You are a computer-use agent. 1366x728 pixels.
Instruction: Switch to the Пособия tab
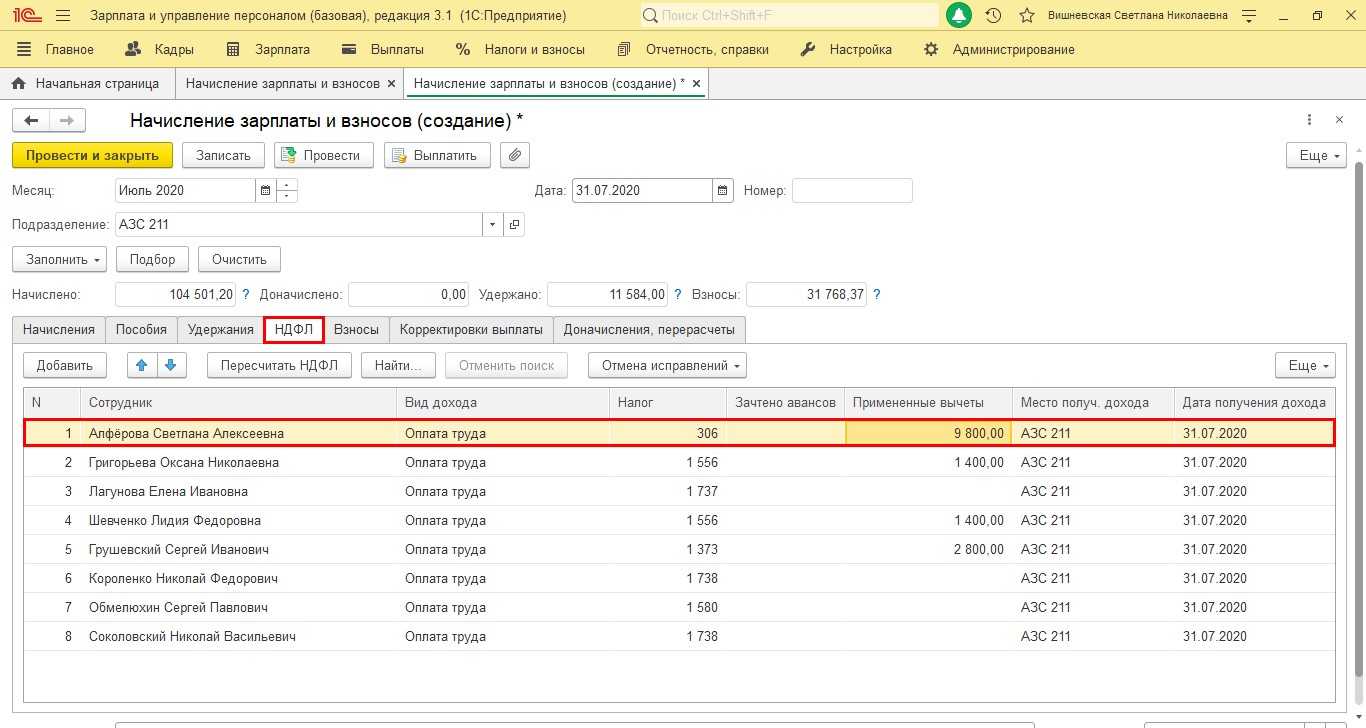click(141, 329)
